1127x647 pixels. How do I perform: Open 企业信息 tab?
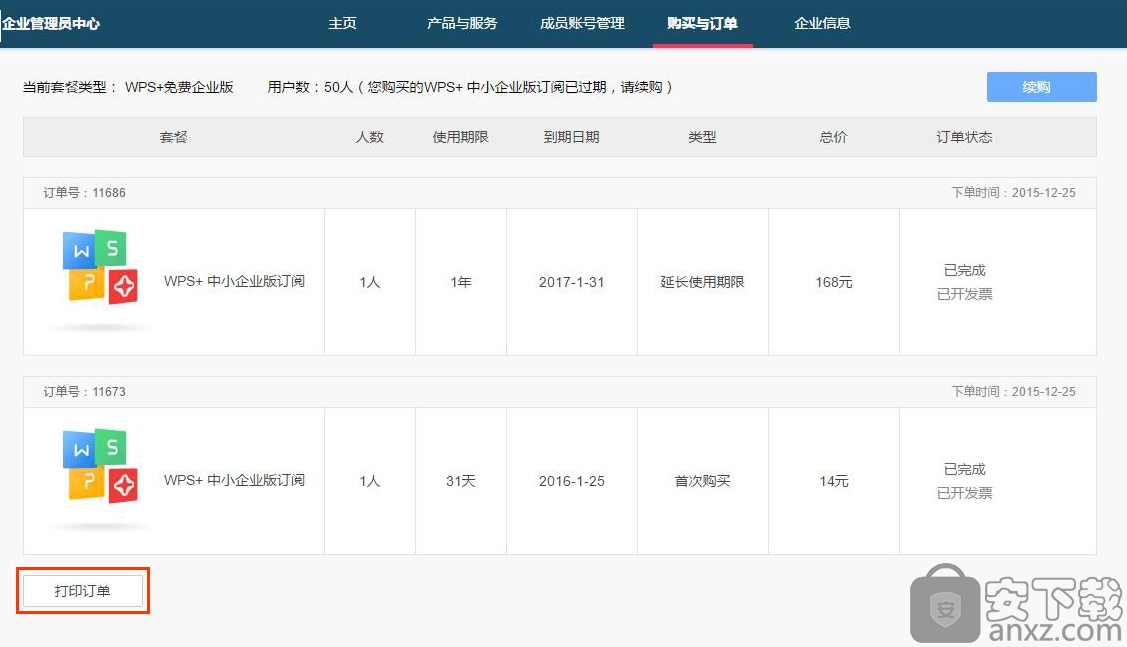click(x=822, y=24)
